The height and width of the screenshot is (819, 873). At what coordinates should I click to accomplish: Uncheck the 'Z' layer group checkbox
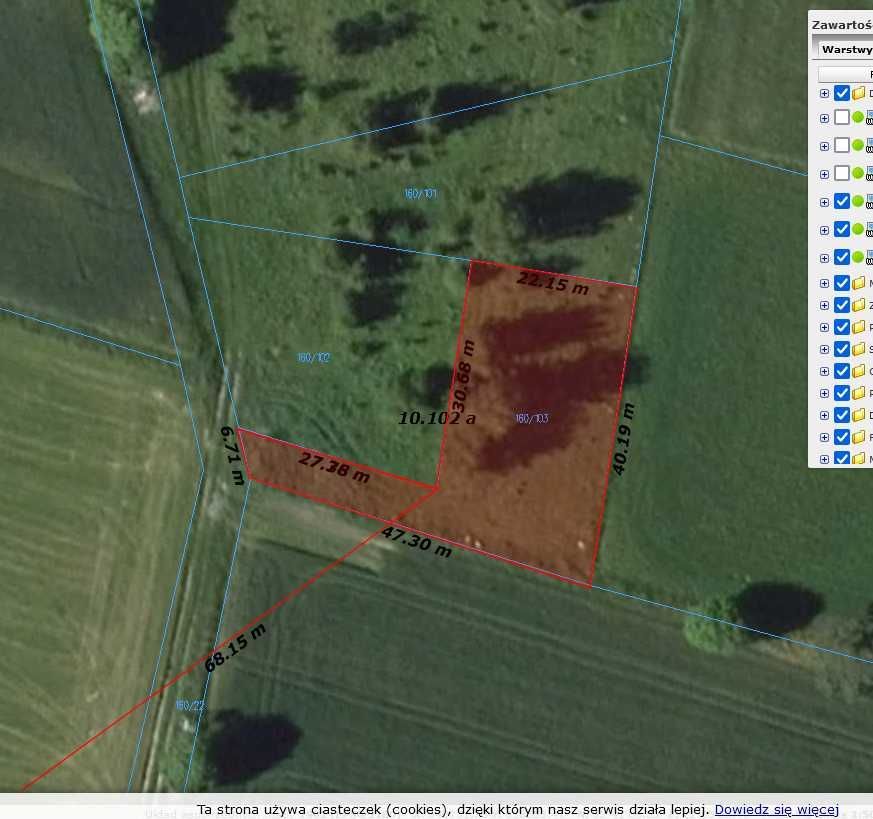pyautogui.click(x=842, y=305)
